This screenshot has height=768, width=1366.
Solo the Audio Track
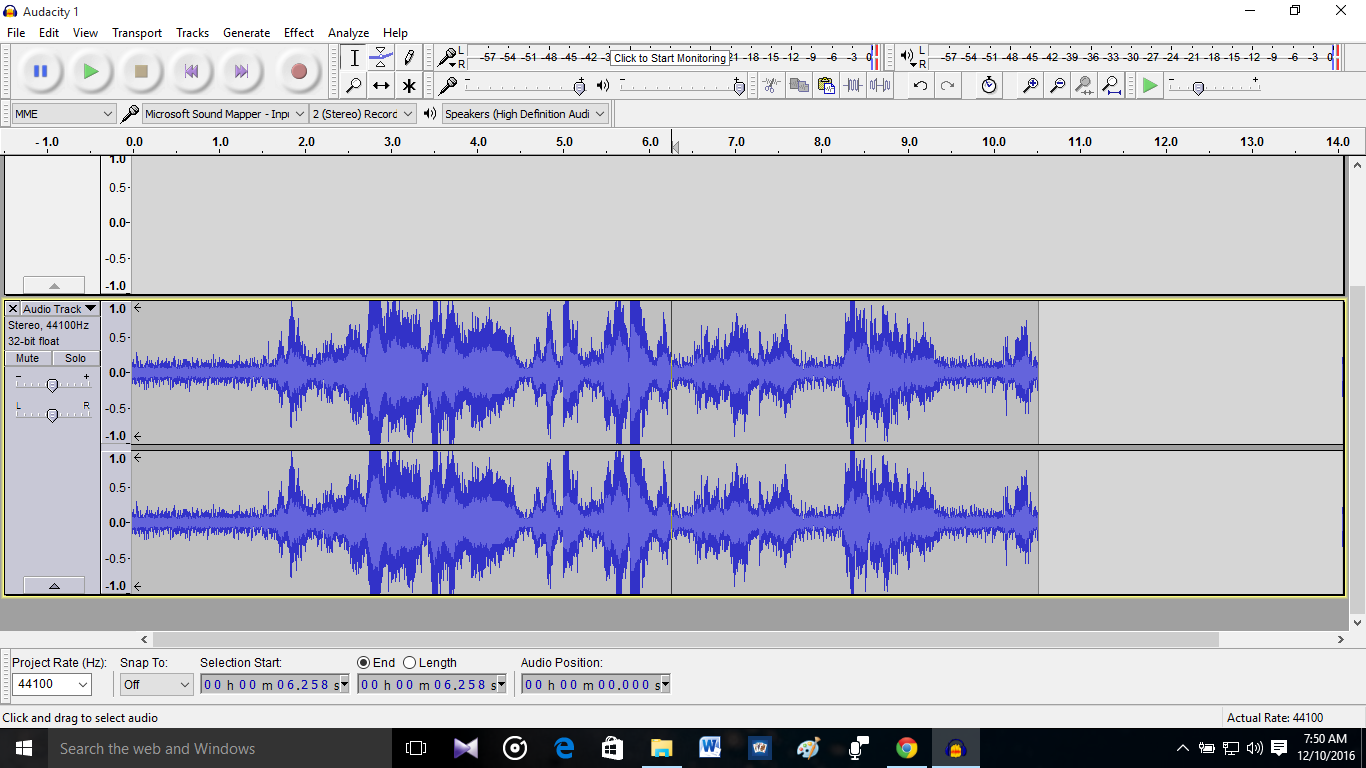(x=76, y=358)
